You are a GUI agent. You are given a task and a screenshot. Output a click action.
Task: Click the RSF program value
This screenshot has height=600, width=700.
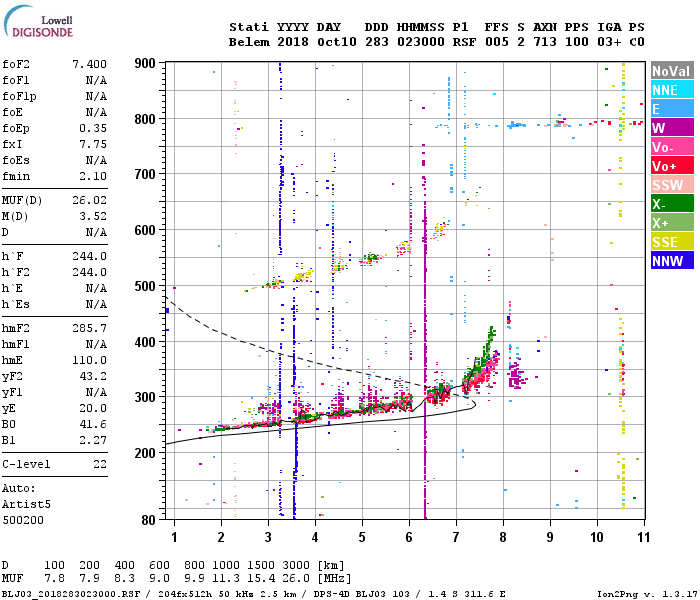[x=464, y=42]
